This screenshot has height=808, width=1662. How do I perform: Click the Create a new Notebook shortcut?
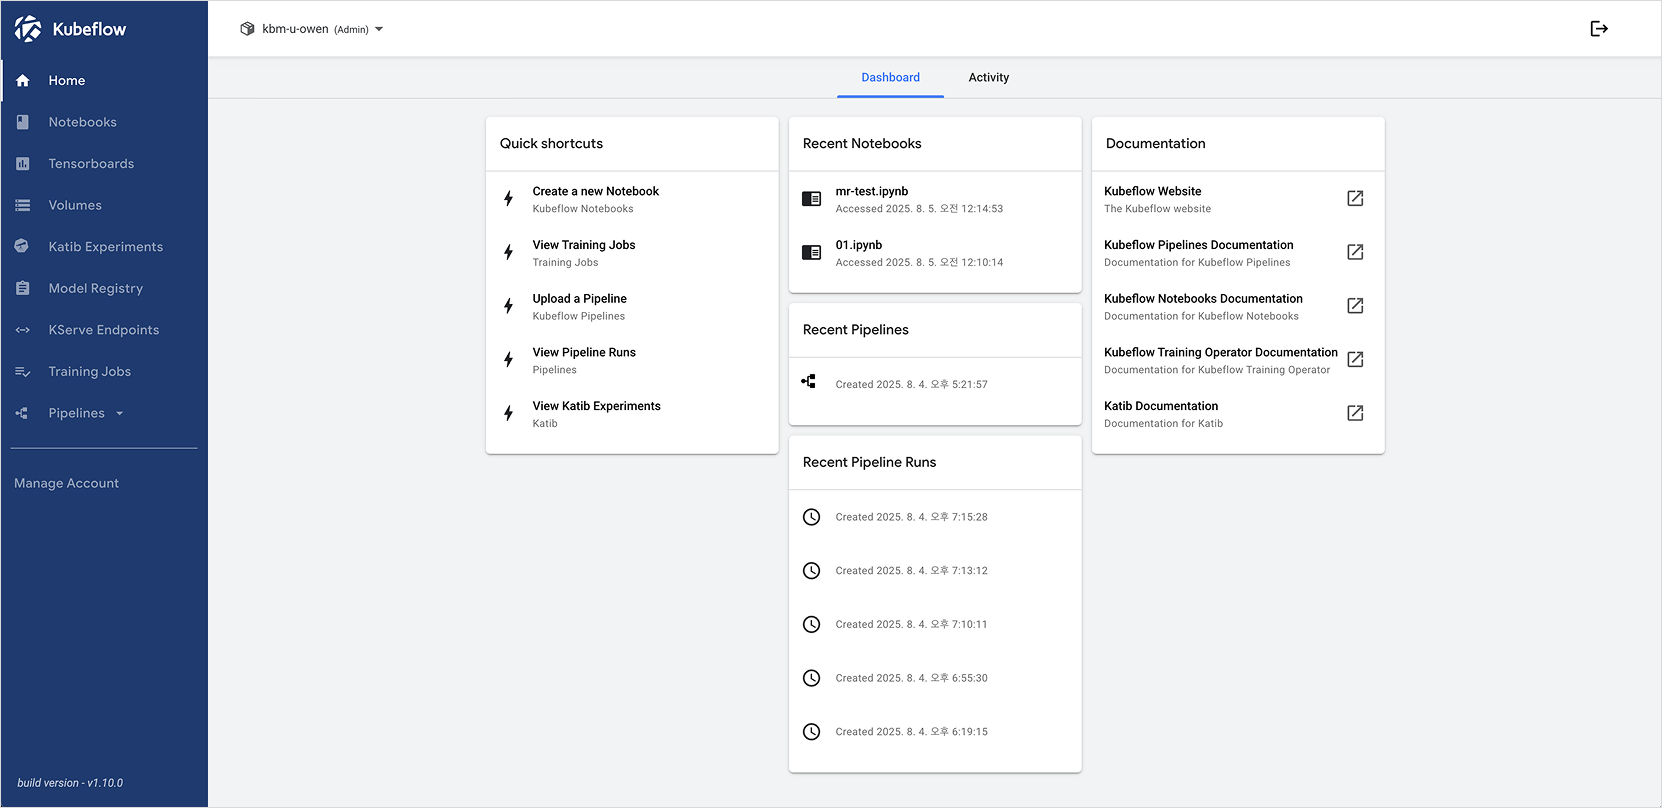632,199
